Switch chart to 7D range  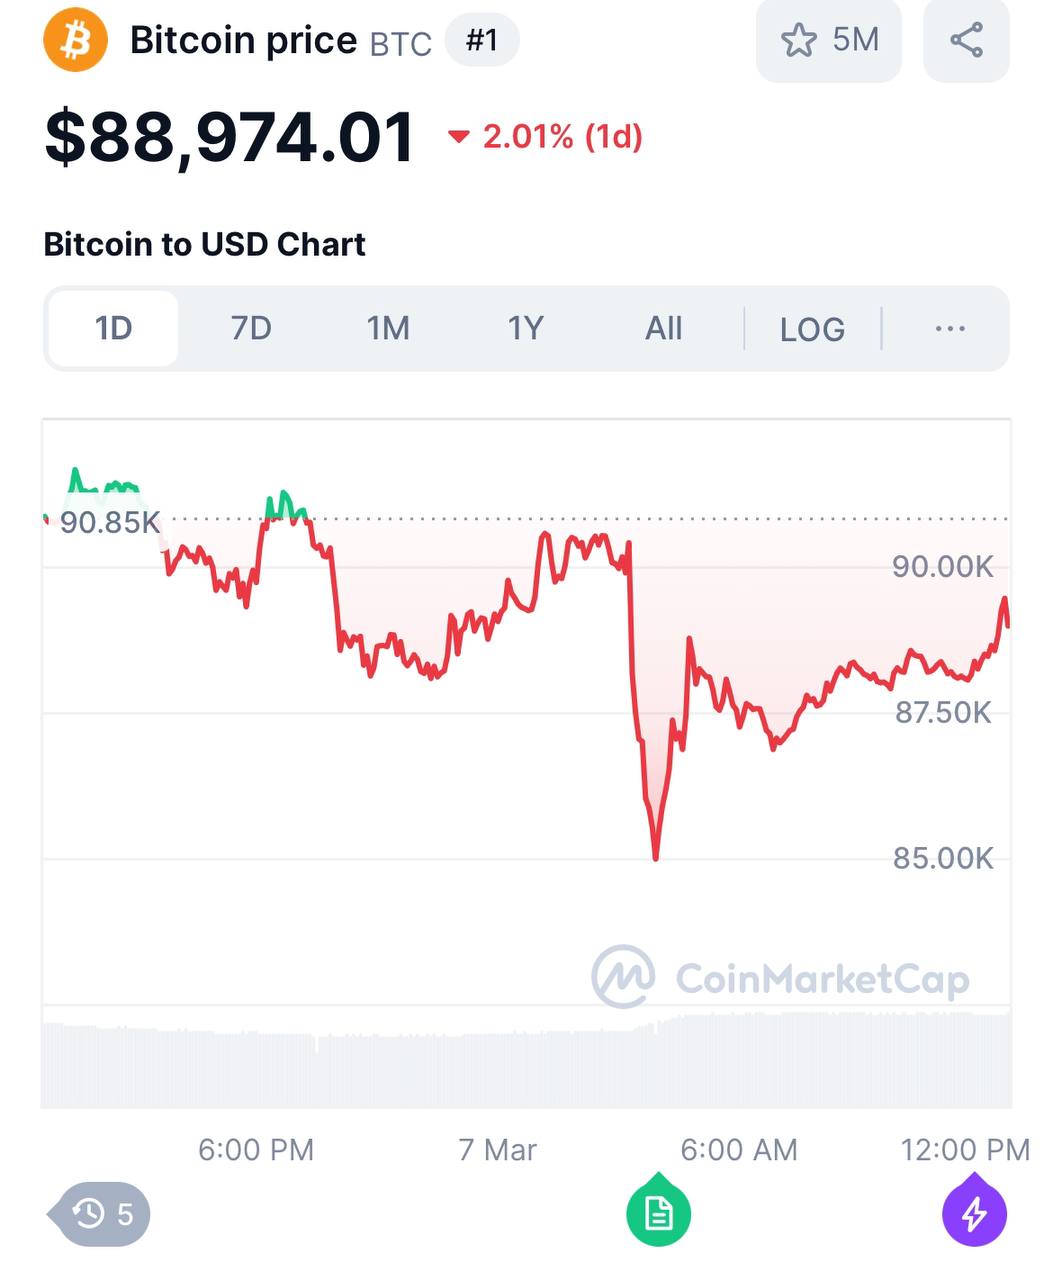[251, 328]
